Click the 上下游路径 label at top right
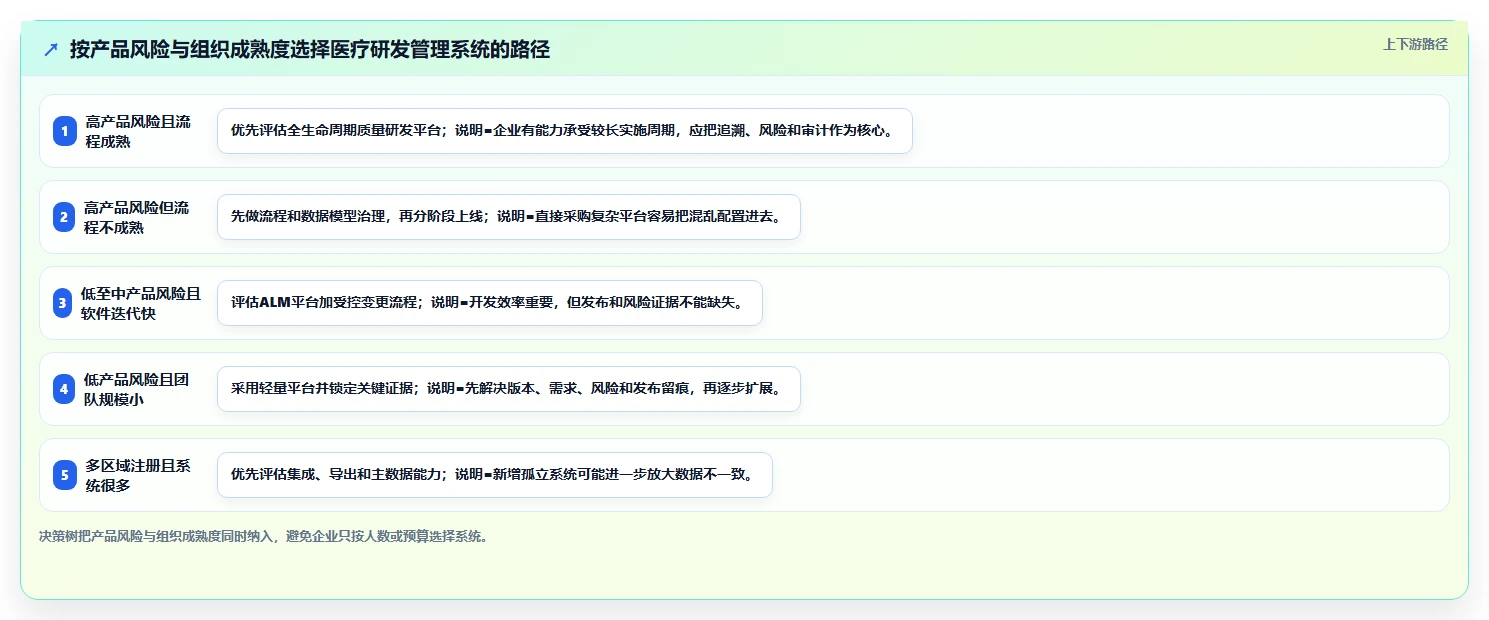 pyautogui.click(x=1415, y=44)
